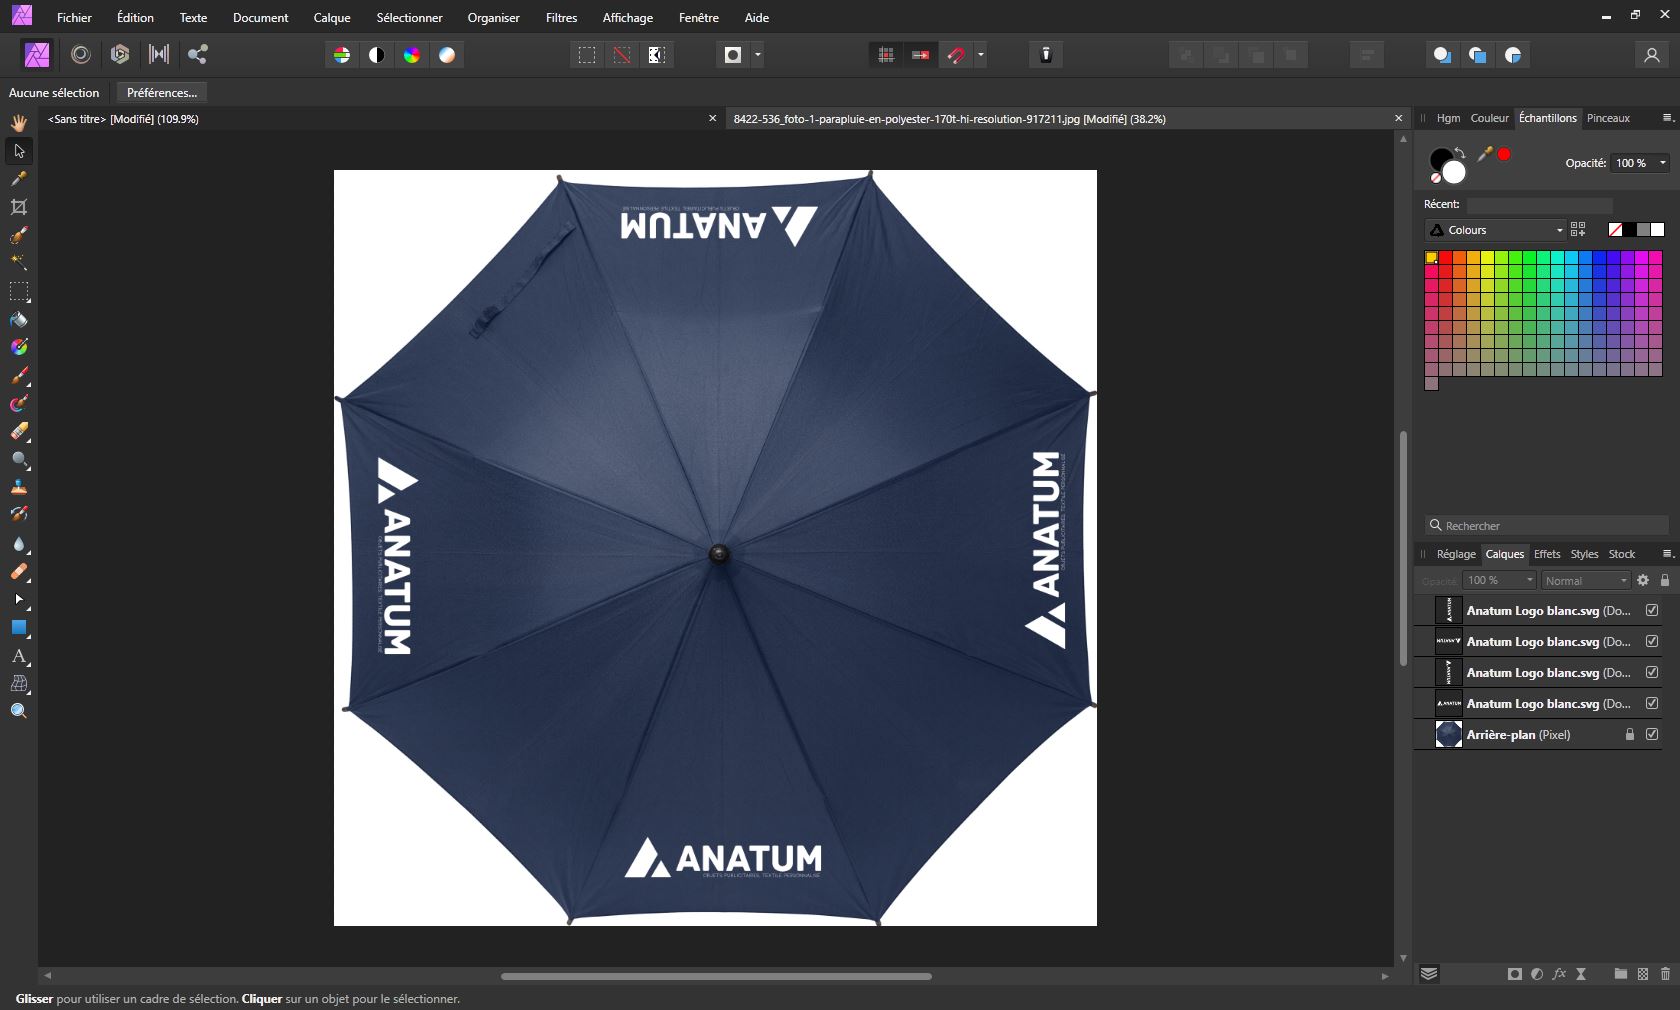This screenshot has height=1010, width=1680.
Task: Apply Auto White Balance from the toolbar
Action: (x=447, y=55)
